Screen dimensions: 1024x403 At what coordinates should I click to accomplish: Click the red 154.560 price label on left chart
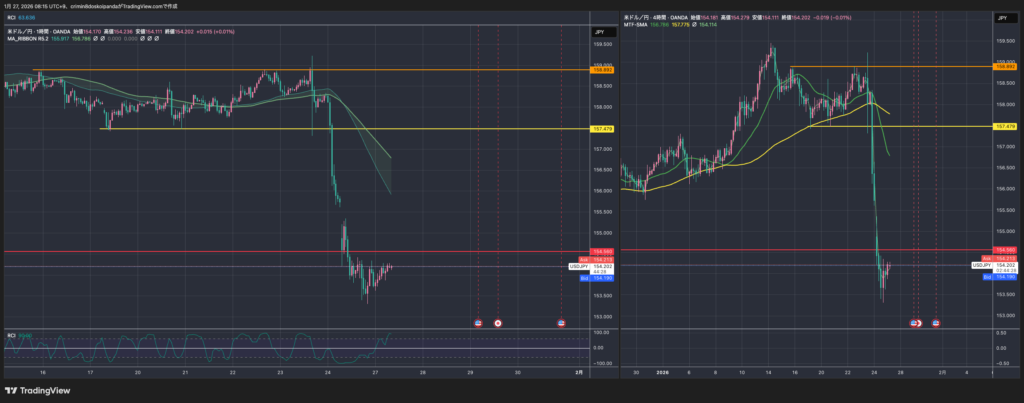coord(602,251)
